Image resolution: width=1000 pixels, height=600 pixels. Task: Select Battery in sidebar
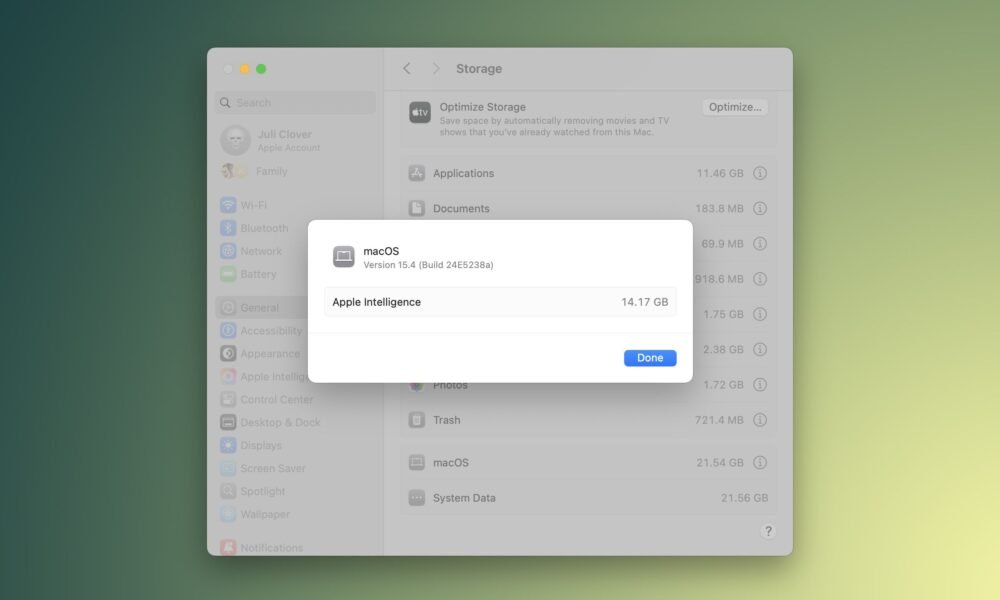point(257,274)
